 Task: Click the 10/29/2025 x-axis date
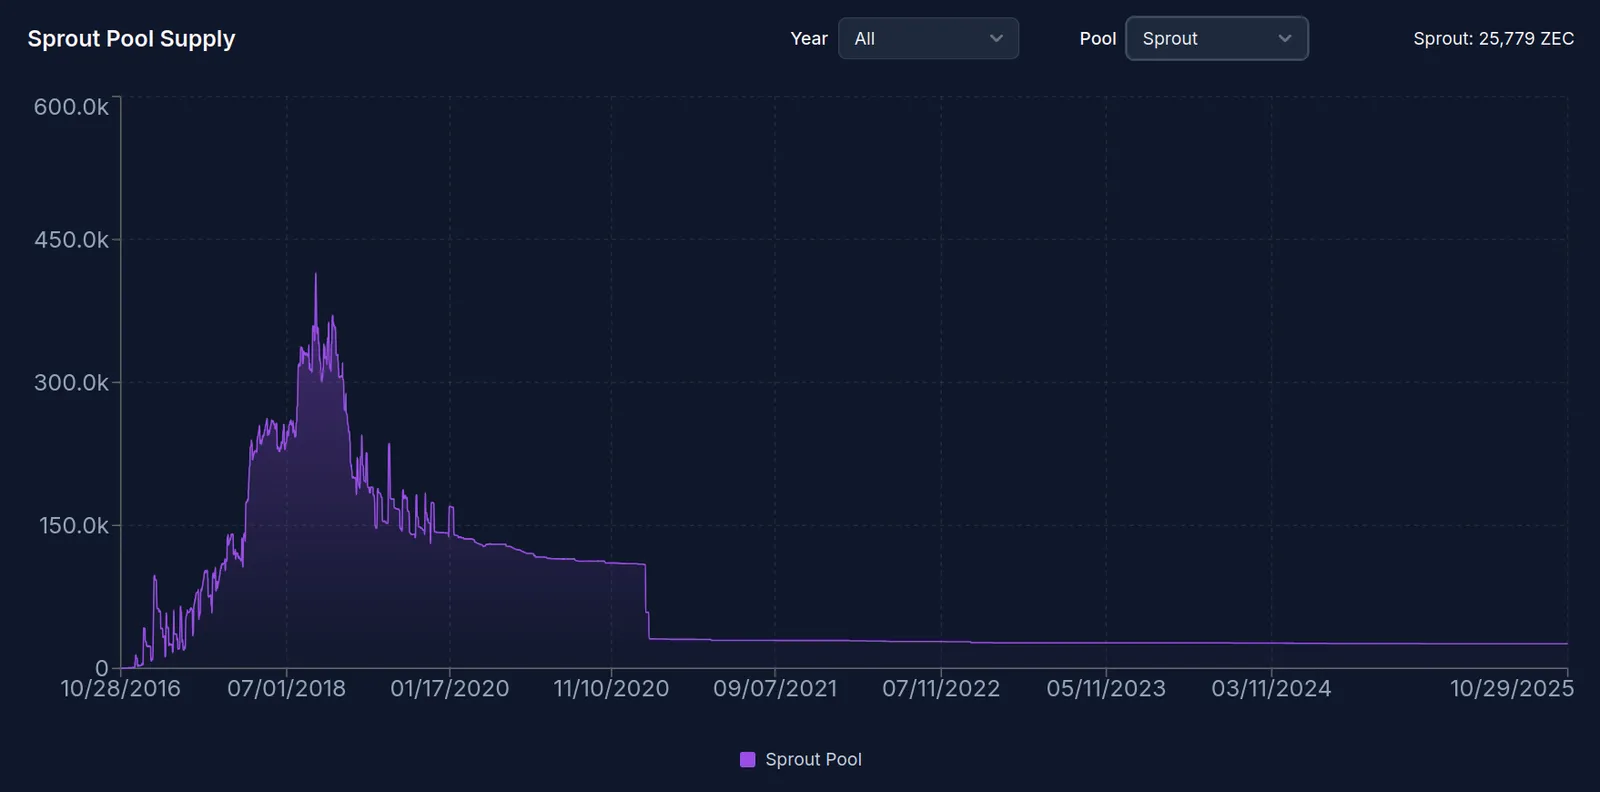[x=1512, y=689]
